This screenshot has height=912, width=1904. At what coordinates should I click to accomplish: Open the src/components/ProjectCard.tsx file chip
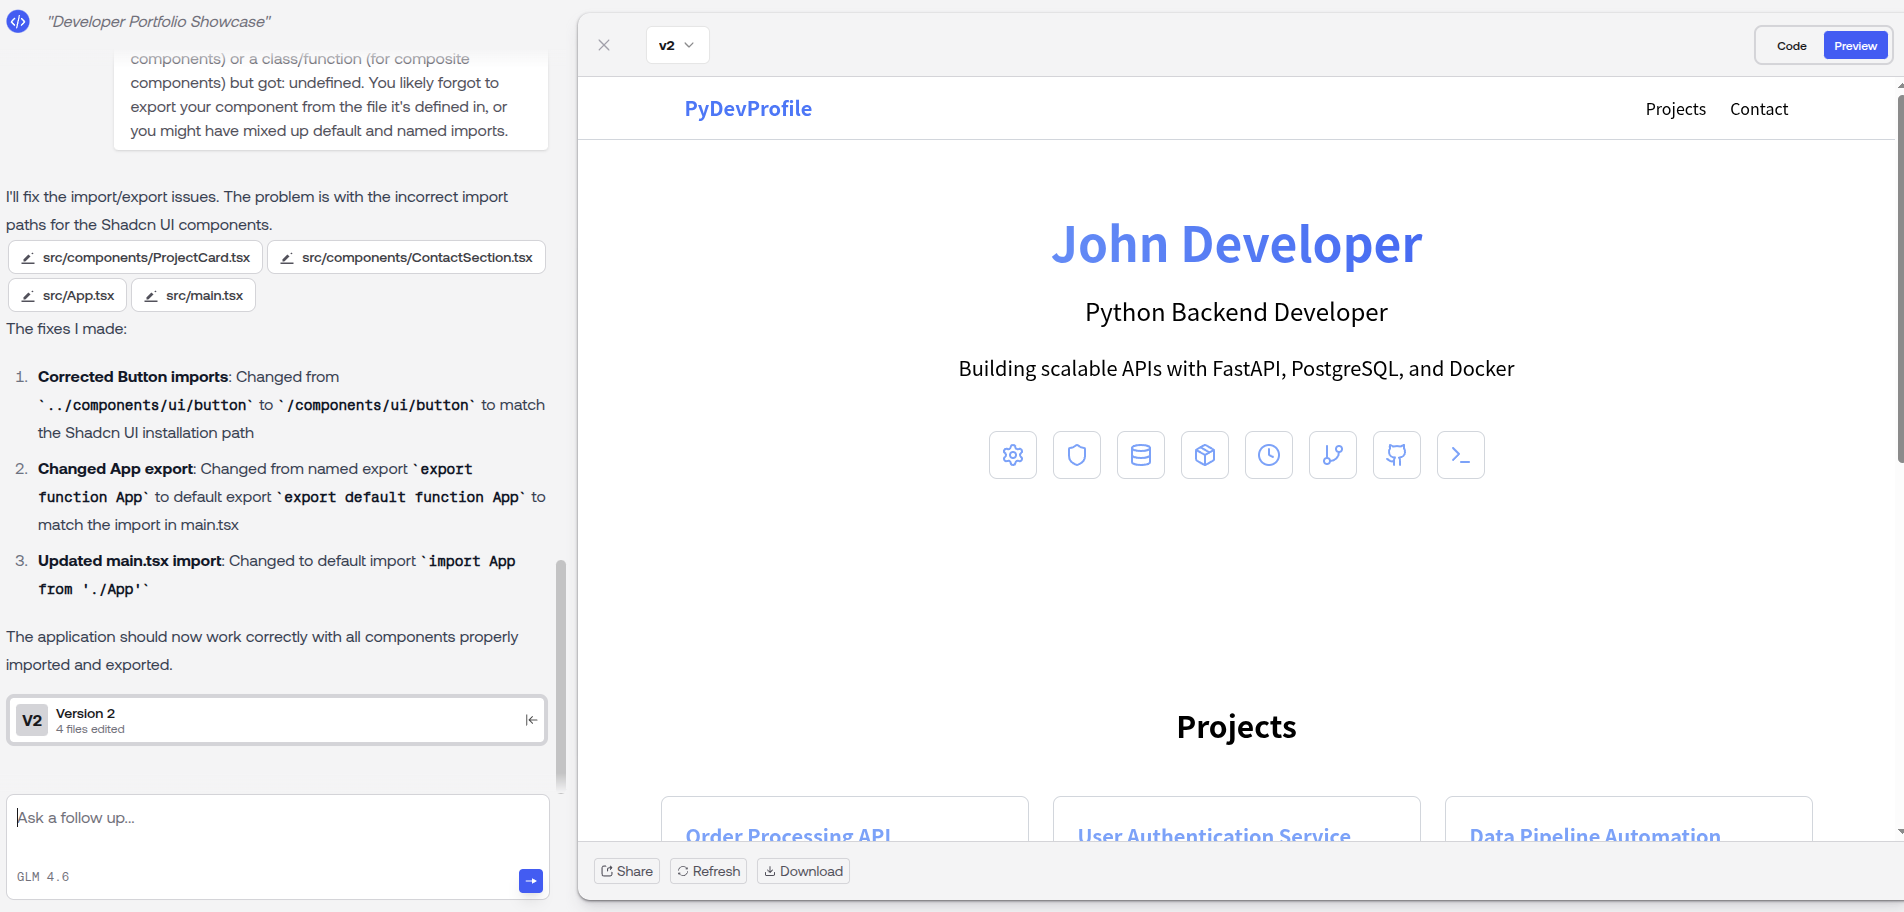[x=136, y=257]
